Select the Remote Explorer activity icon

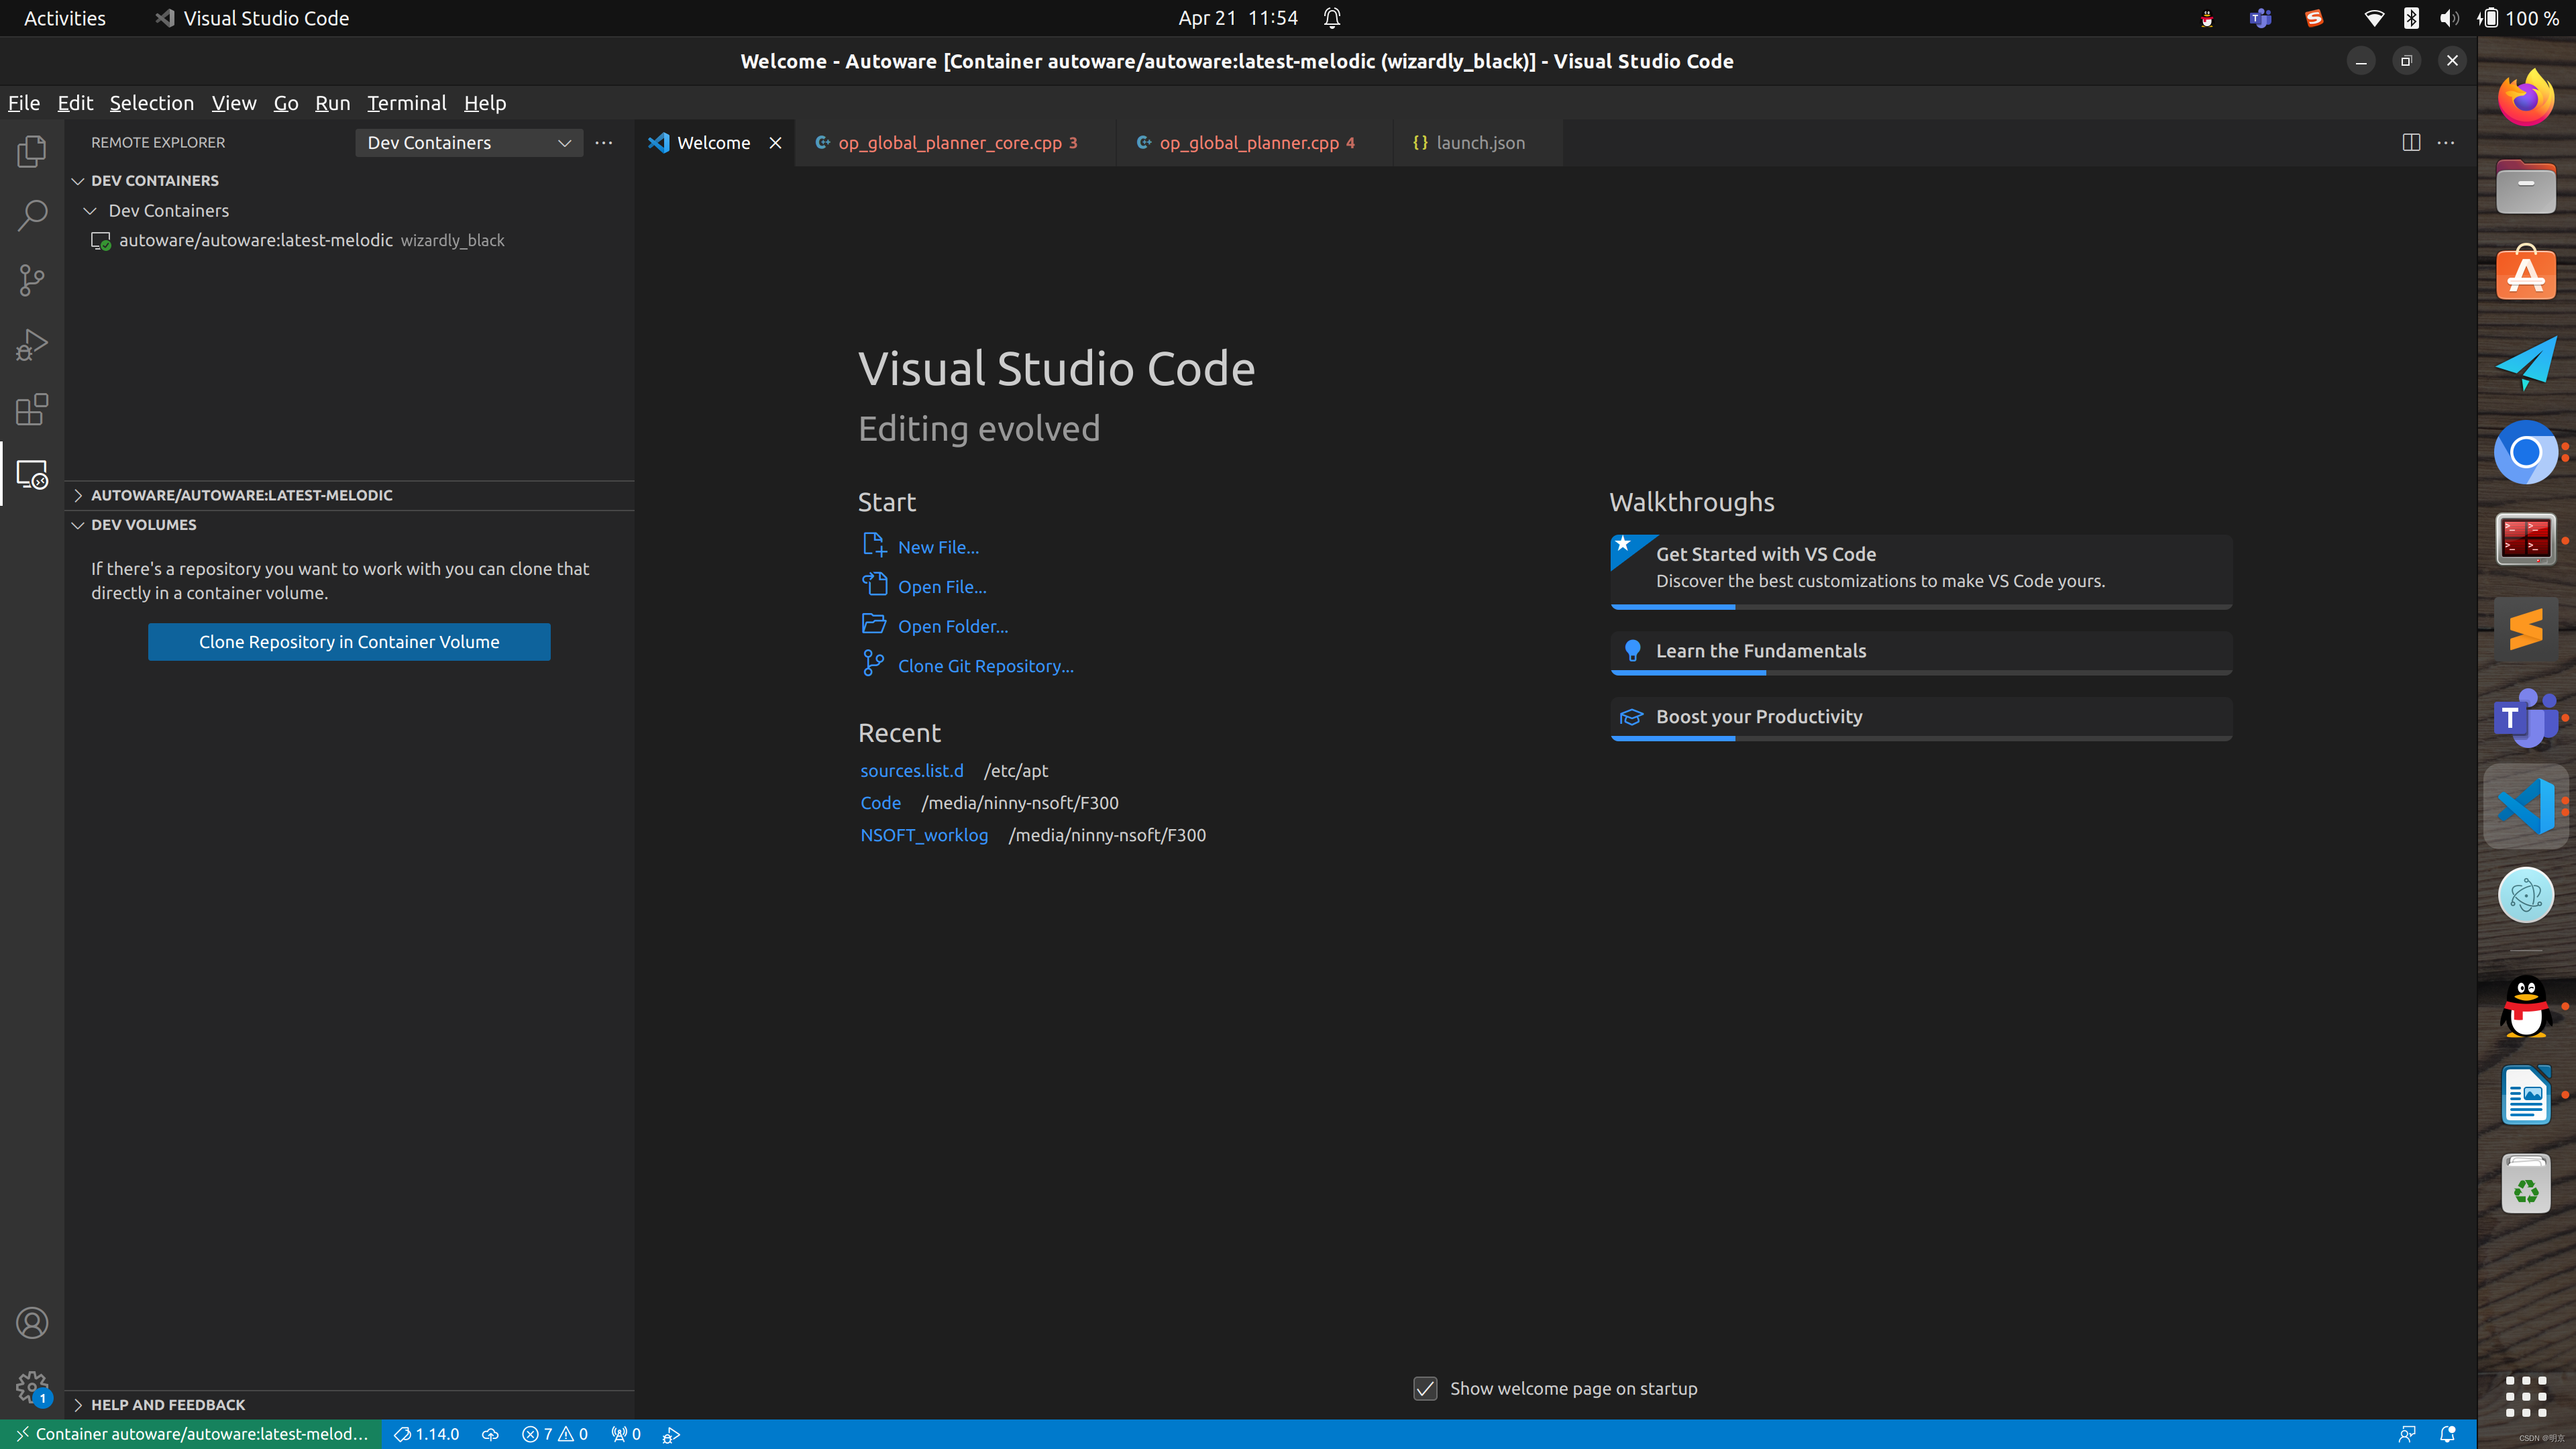(x=32, y=474)
